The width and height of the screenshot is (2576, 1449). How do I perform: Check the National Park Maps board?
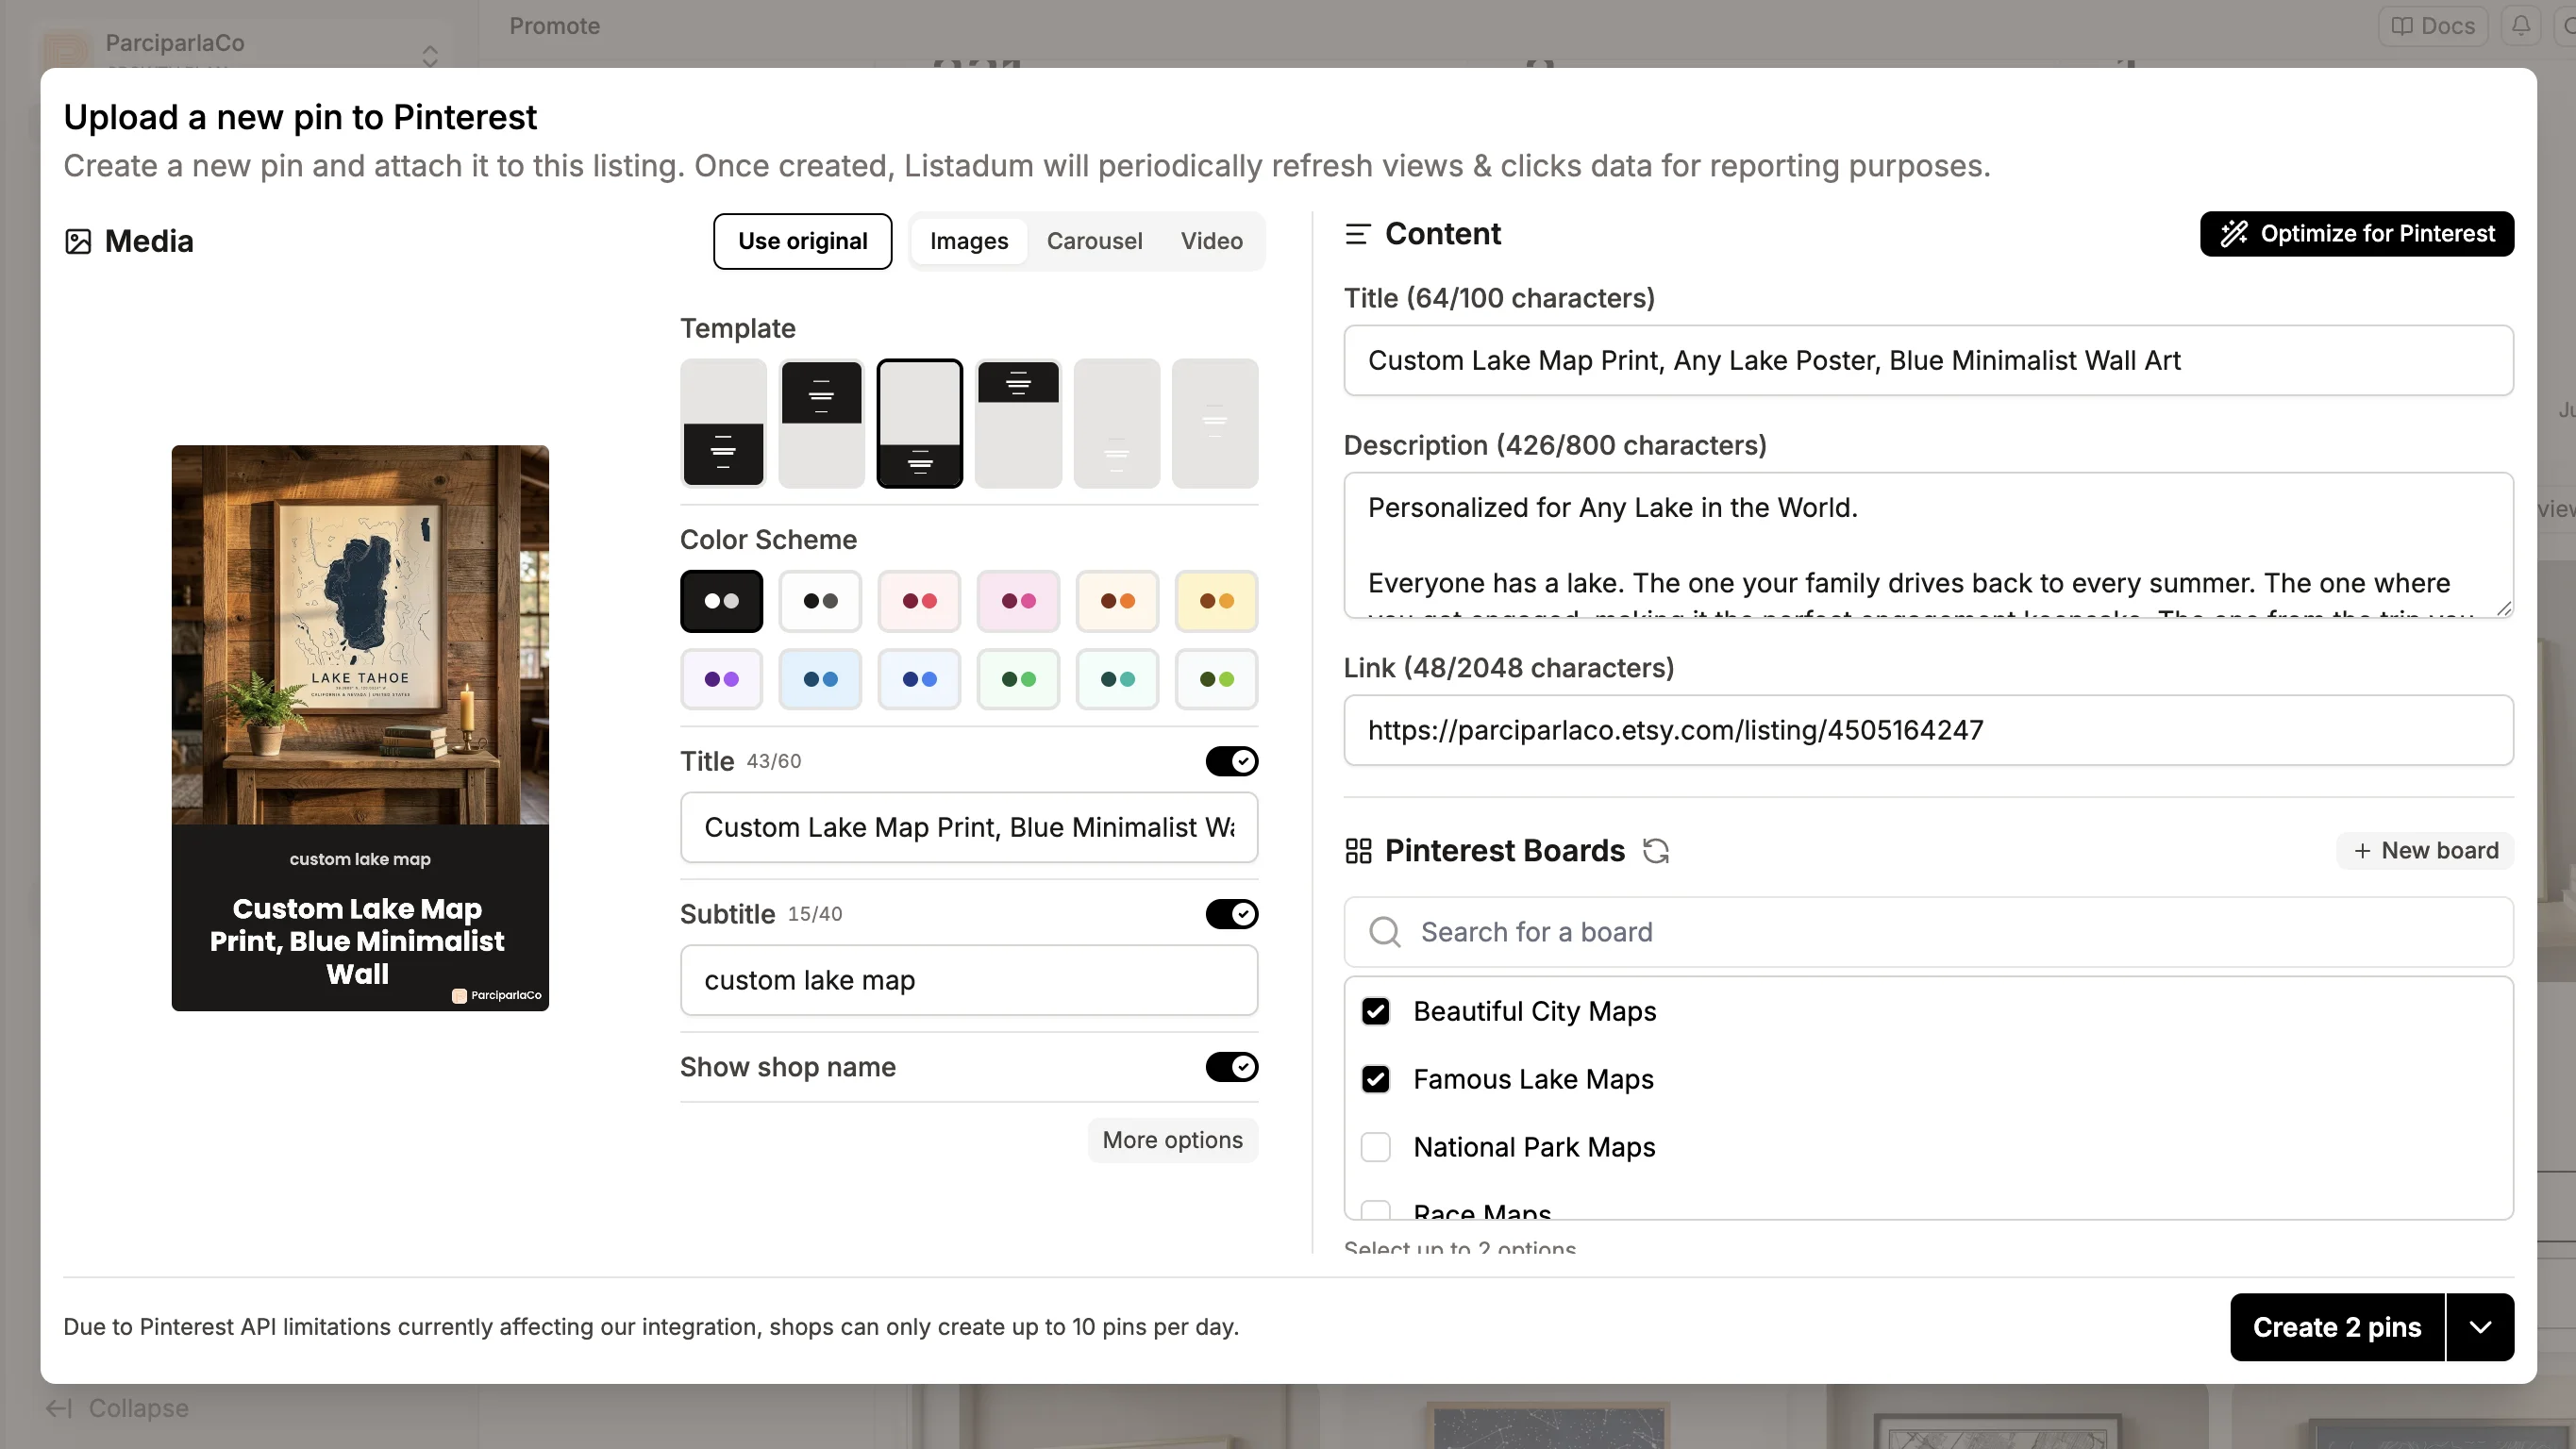click(x=1376, y=1147)
